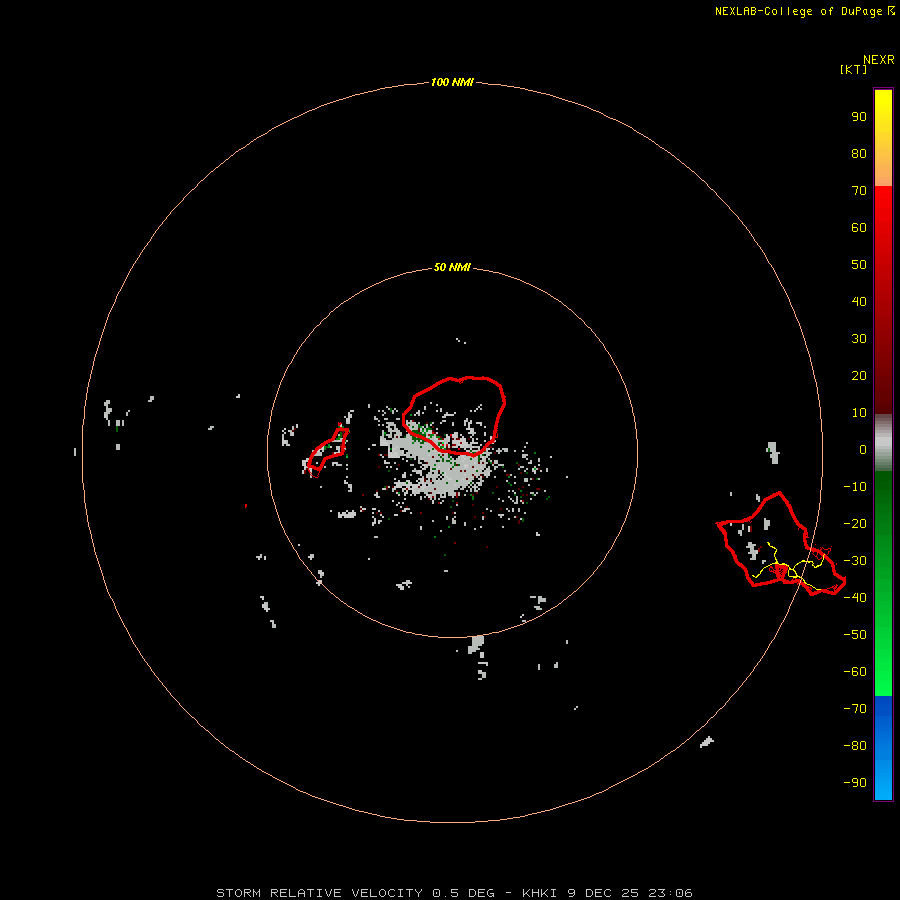900x900 pixels.
Task: Click the -70 value on the velocity scale
Action: pos(855,709)
